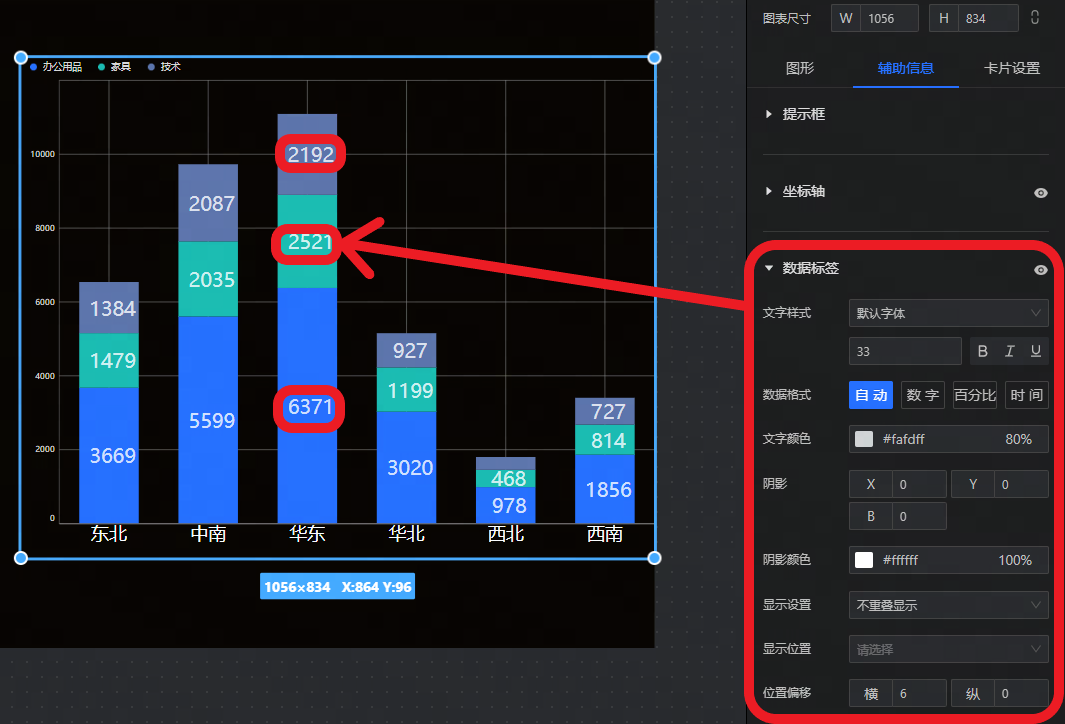The image size is (1065, 724).
Task: Switch to the 图形 tab
Action: click(x=800, y=68)
